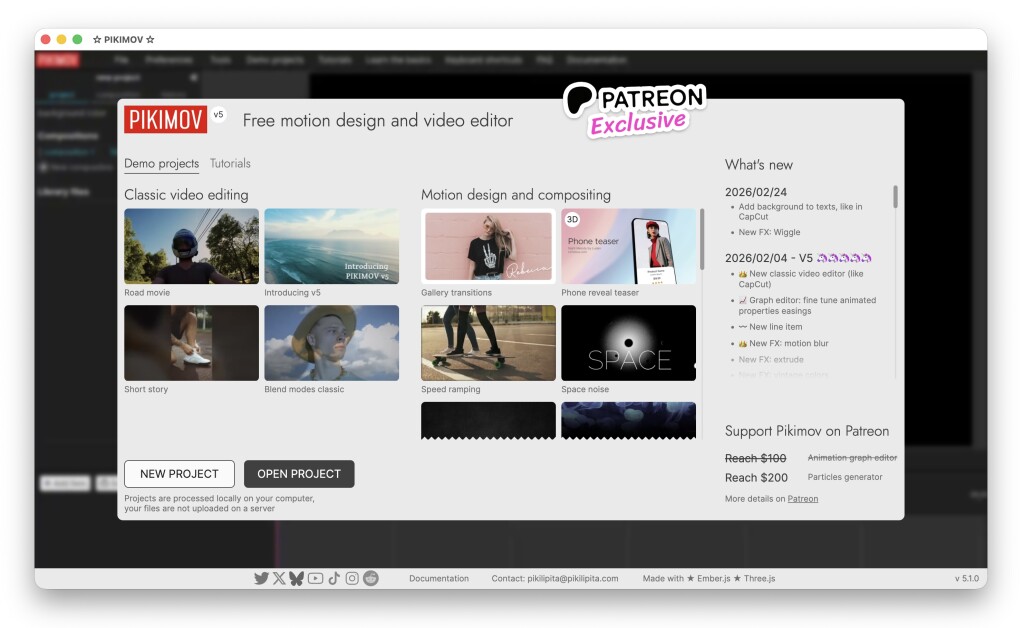Click the demo projects list scrollbar
This screenshot has height=628, width=1024.
tap(702, 238)
